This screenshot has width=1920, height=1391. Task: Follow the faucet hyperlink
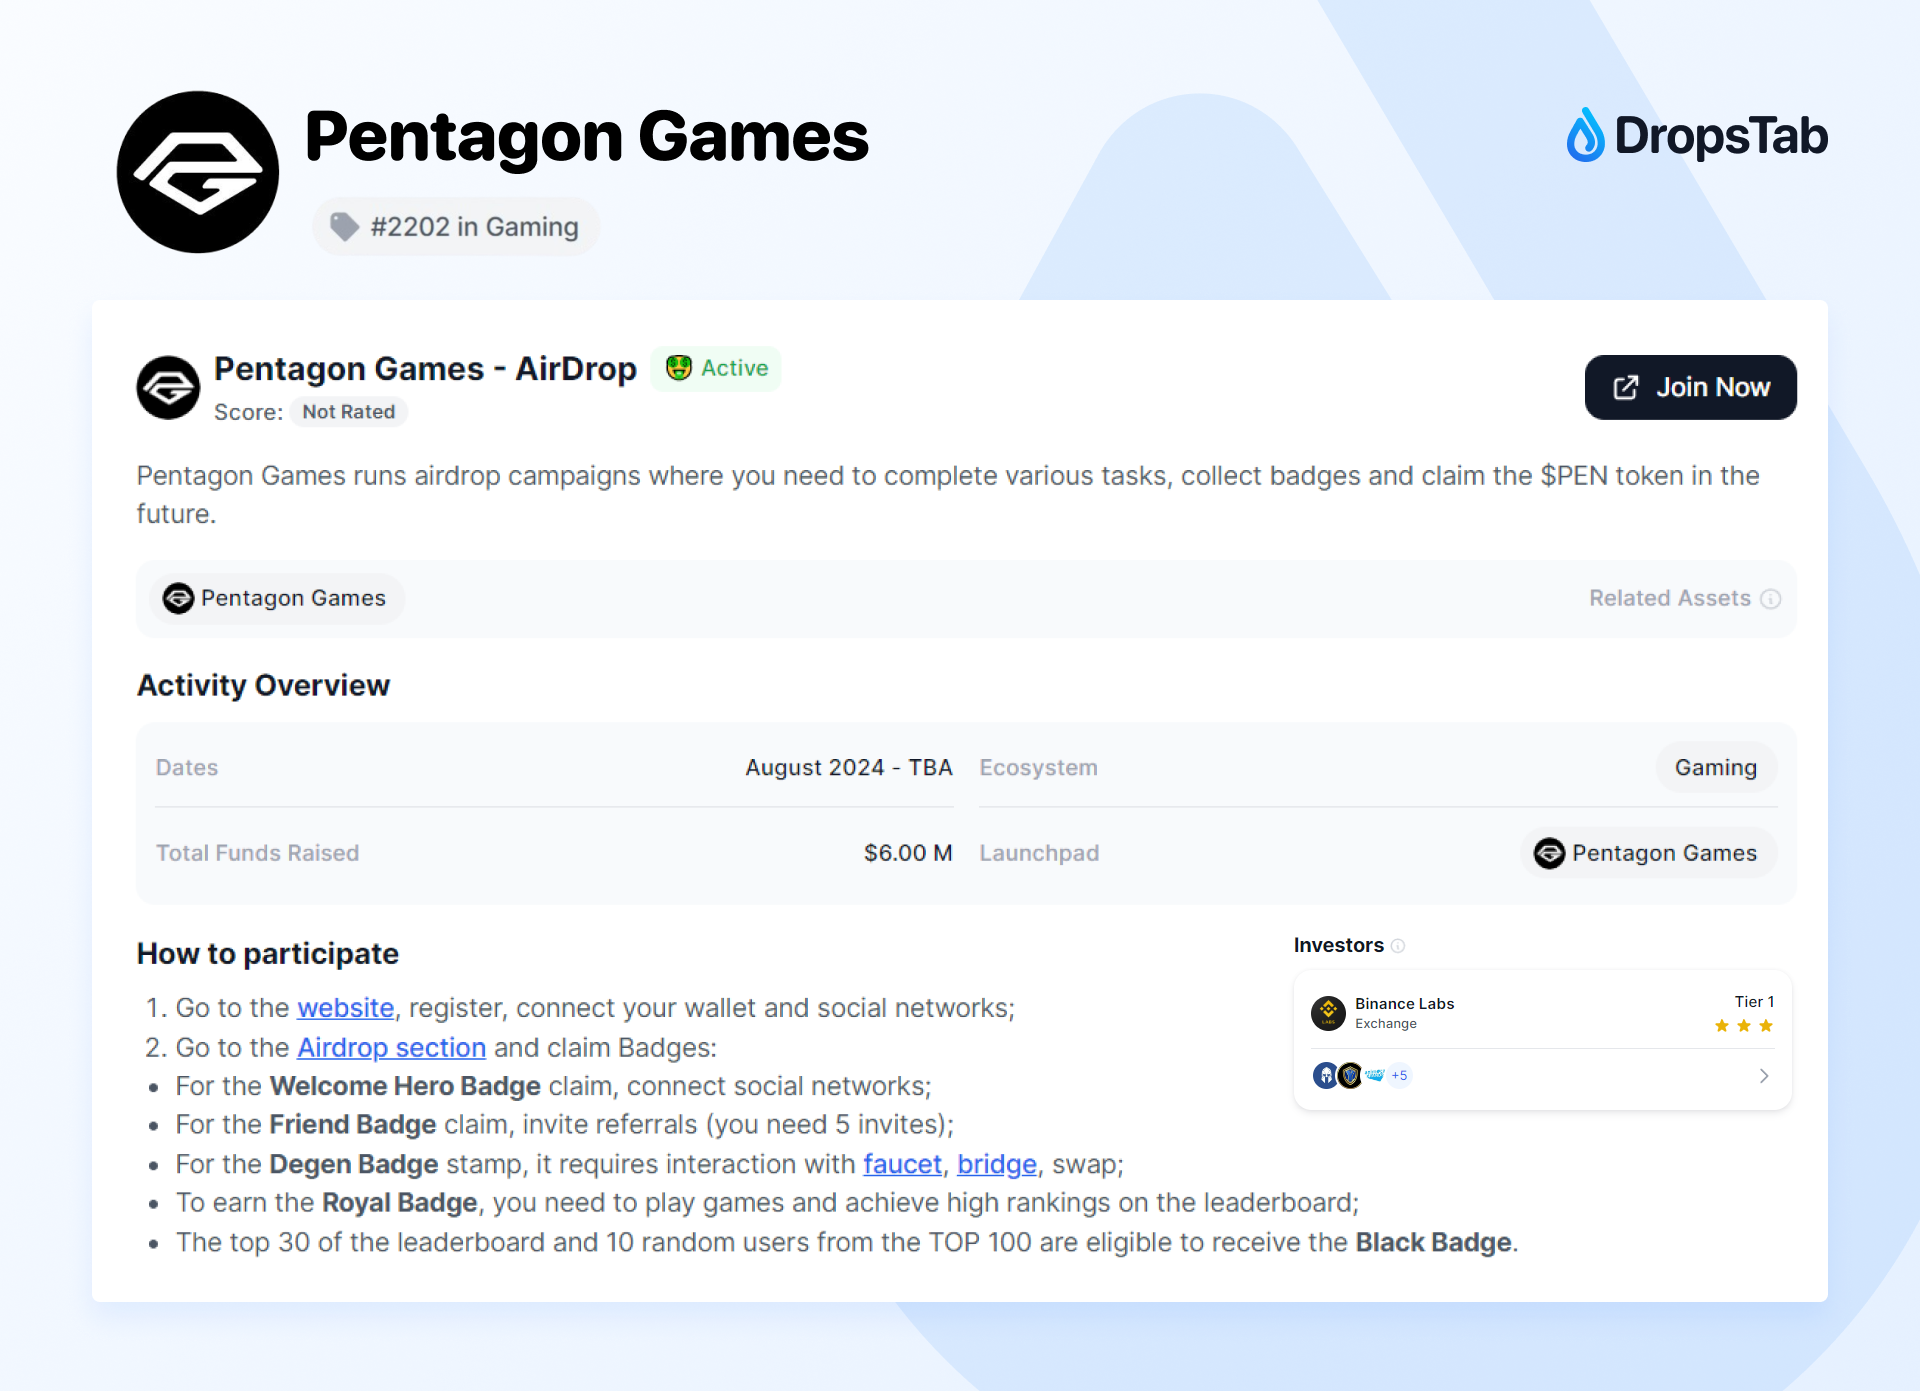pos(902,1165)
